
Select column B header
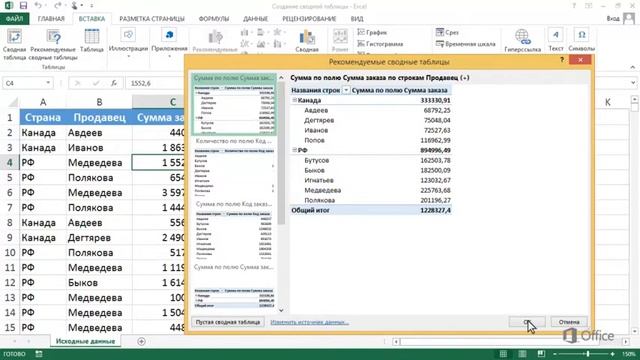tap(99, 102)
